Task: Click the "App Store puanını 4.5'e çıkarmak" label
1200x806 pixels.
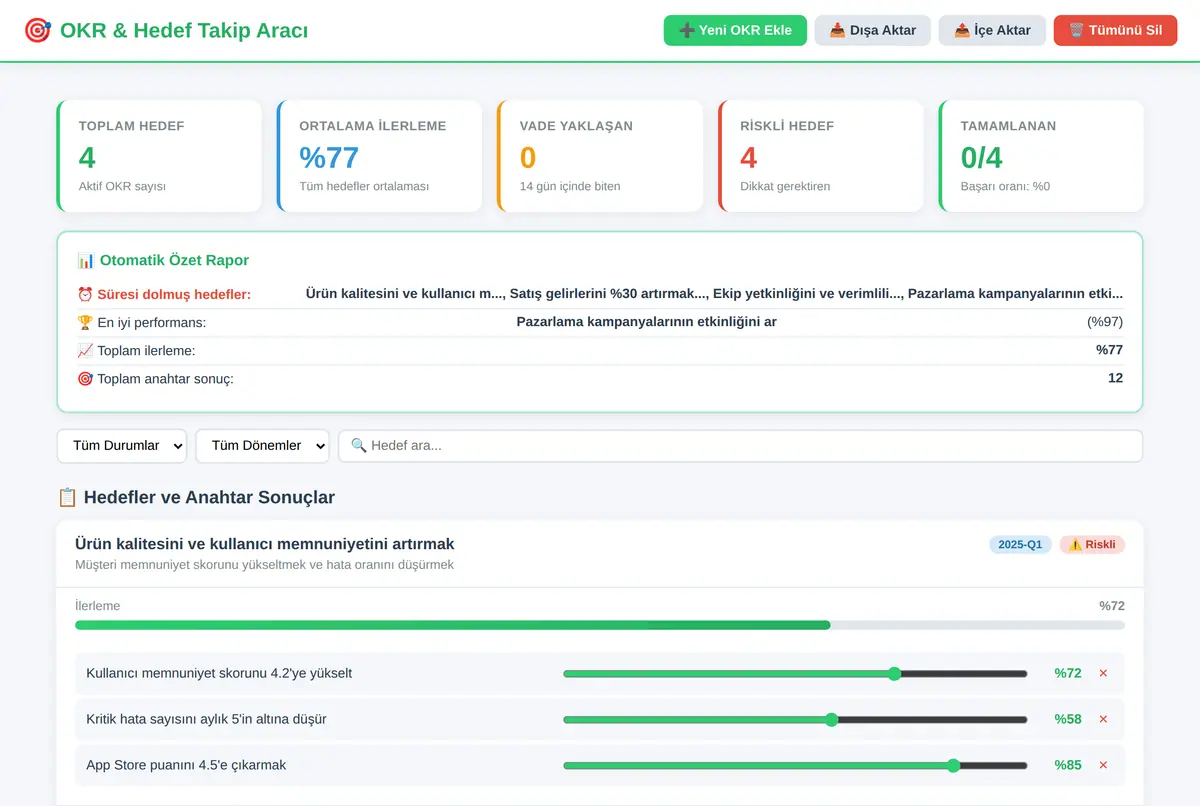Action: click(x=186, y=765)
